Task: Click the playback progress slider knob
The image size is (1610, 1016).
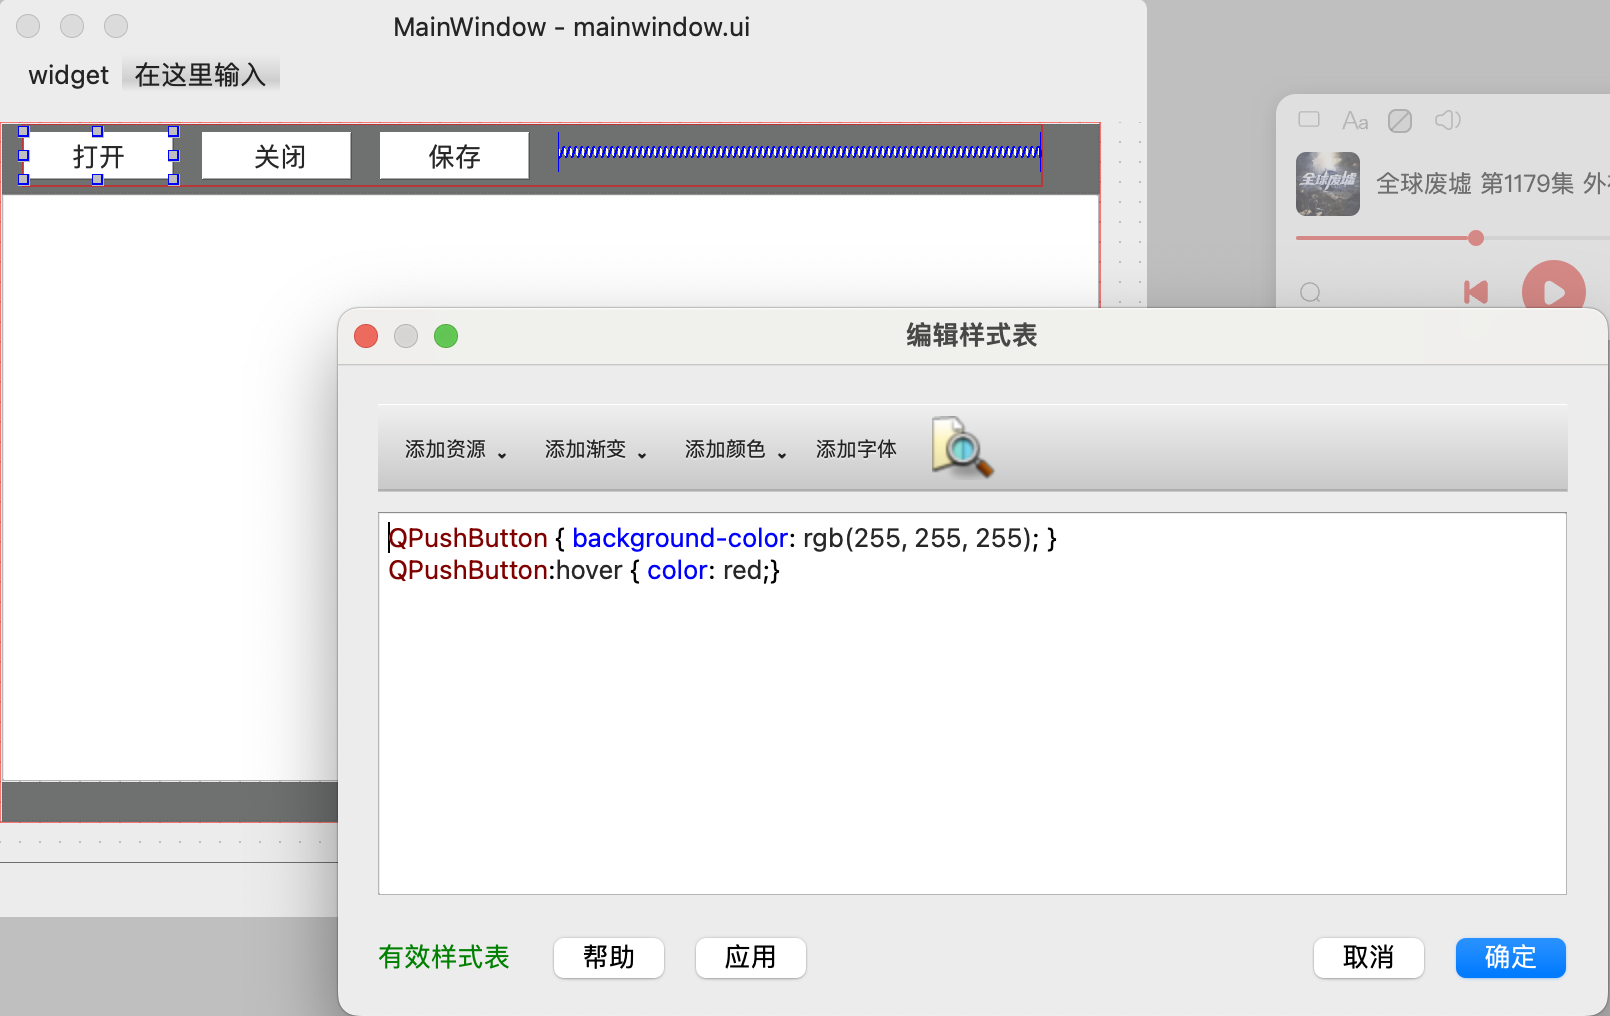Action: 1476,238
